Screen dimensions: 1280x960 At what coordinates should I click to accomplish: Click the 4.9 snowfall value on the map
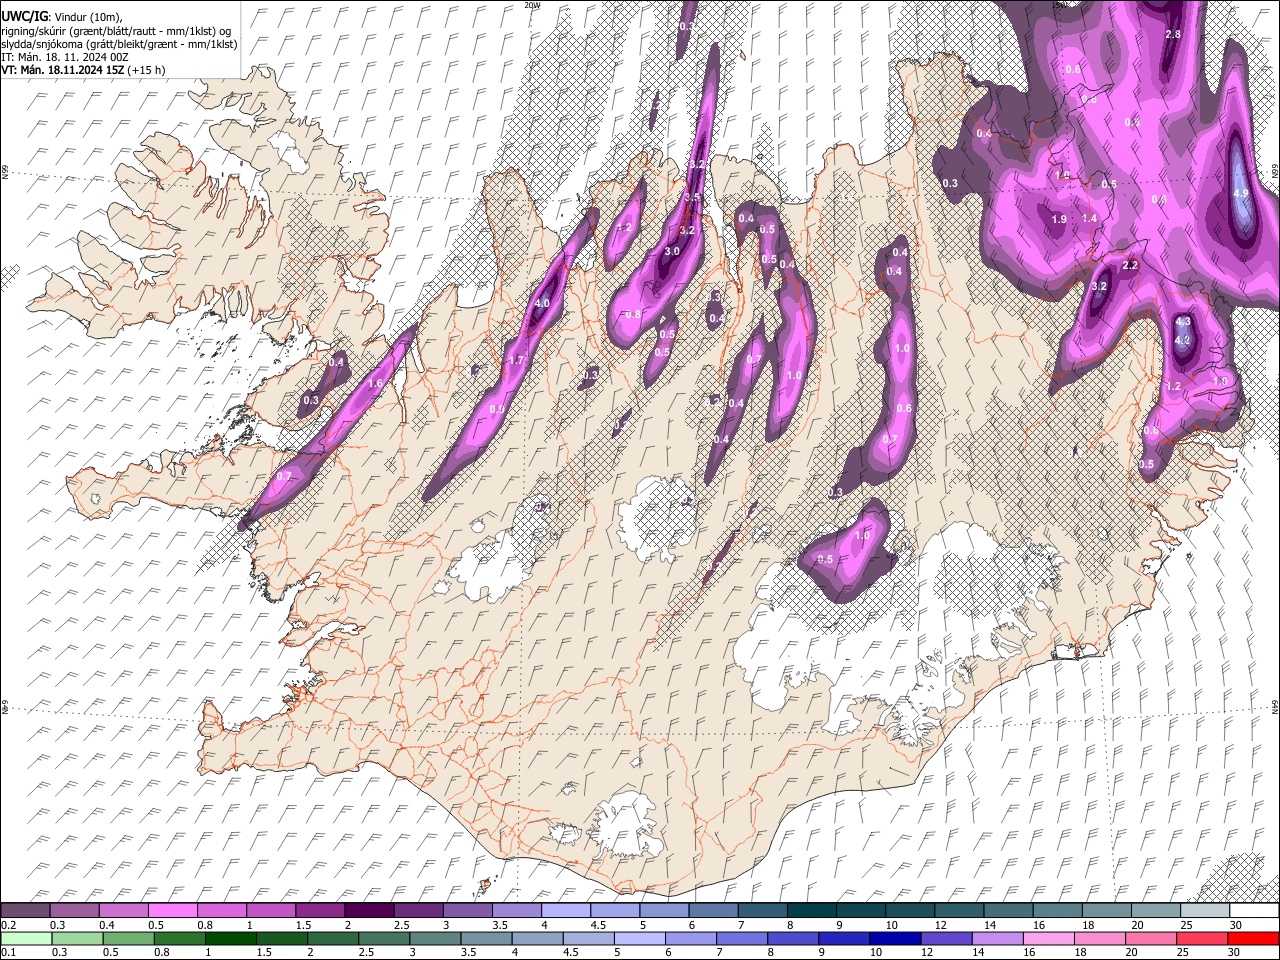[x=1241, y=193]
